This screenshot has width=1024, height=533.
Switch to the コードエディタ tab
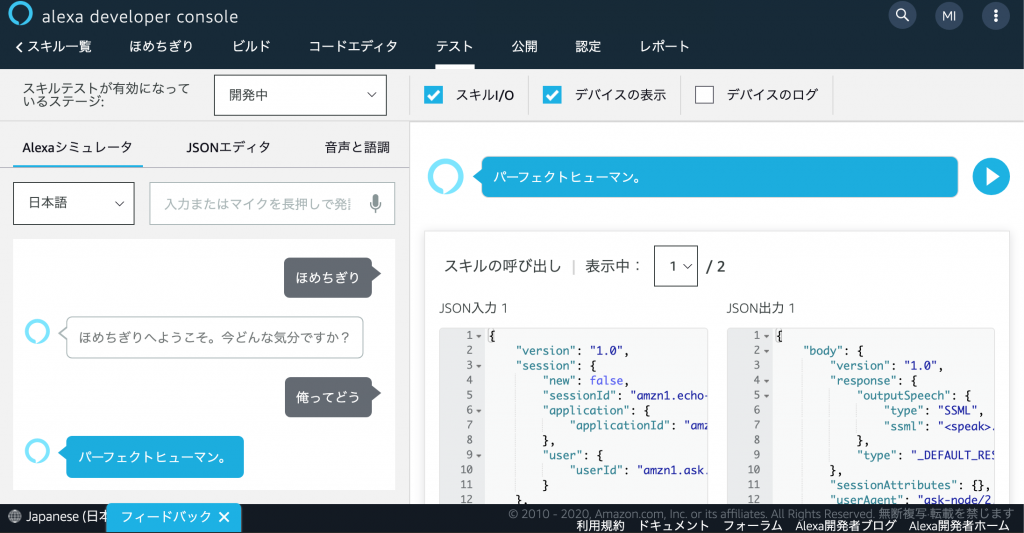tap(353, 46)
